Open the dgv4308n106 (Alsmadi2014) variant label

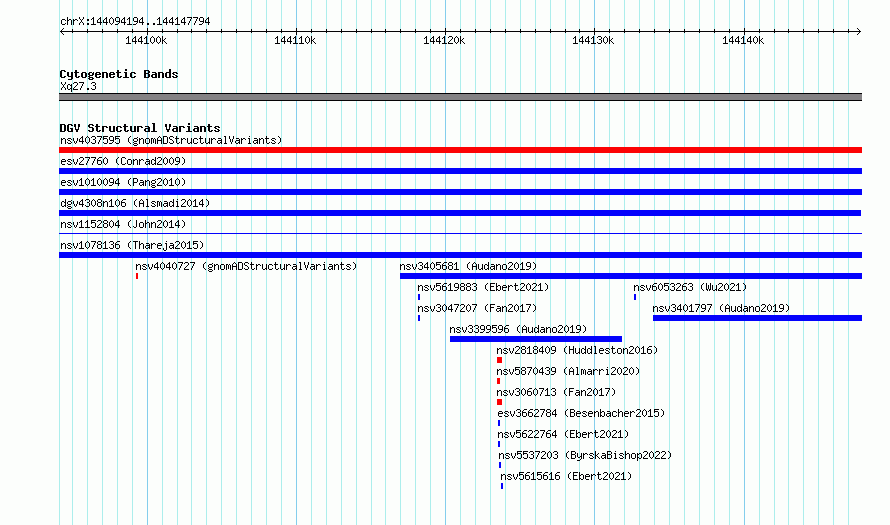pos(135,203)
